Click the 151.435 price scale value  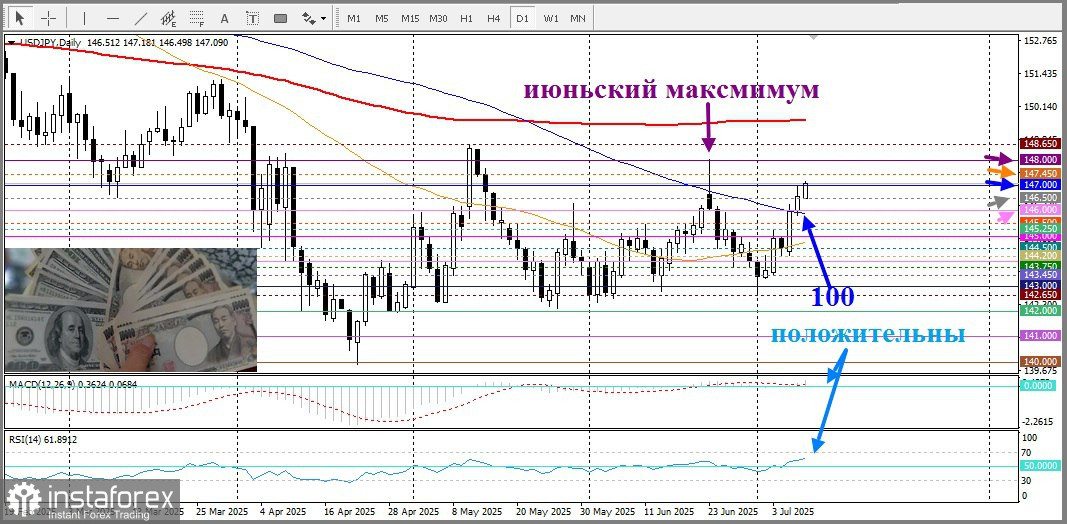(x=1040, y=73)
